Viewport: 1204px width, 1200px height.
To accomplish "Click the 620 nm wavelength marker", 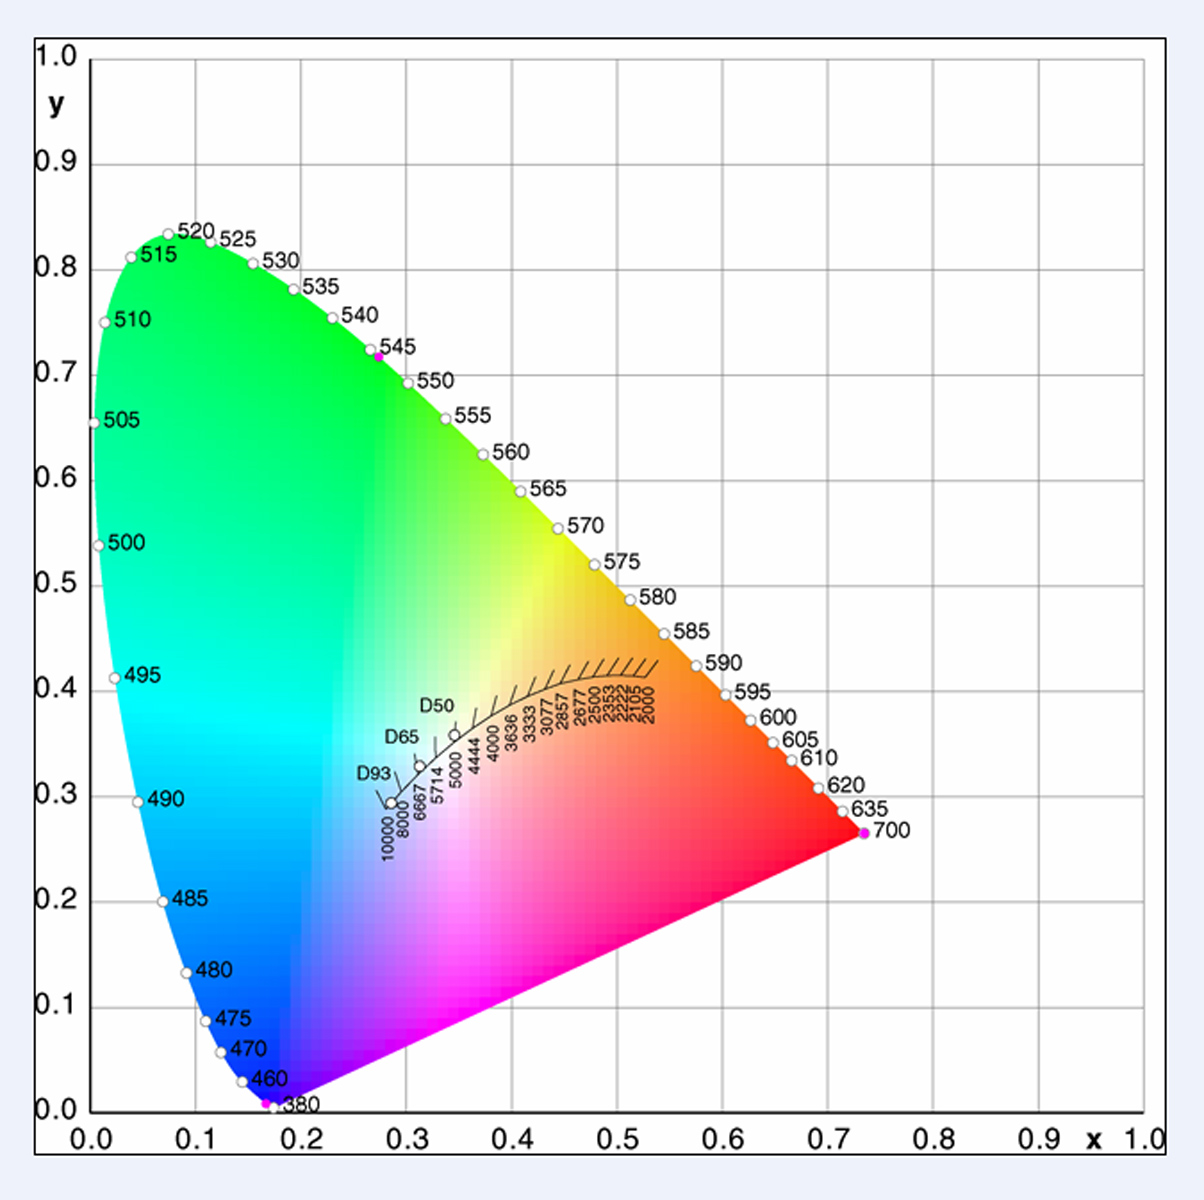I will tap(818, 788).
